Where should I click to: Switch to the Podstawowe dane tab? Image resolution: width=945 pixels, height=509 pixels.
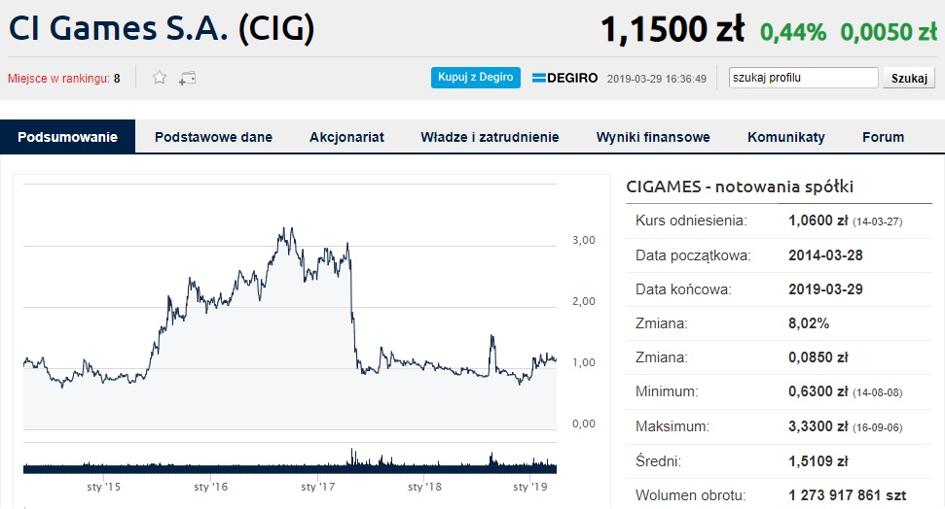tap(213, 137)
